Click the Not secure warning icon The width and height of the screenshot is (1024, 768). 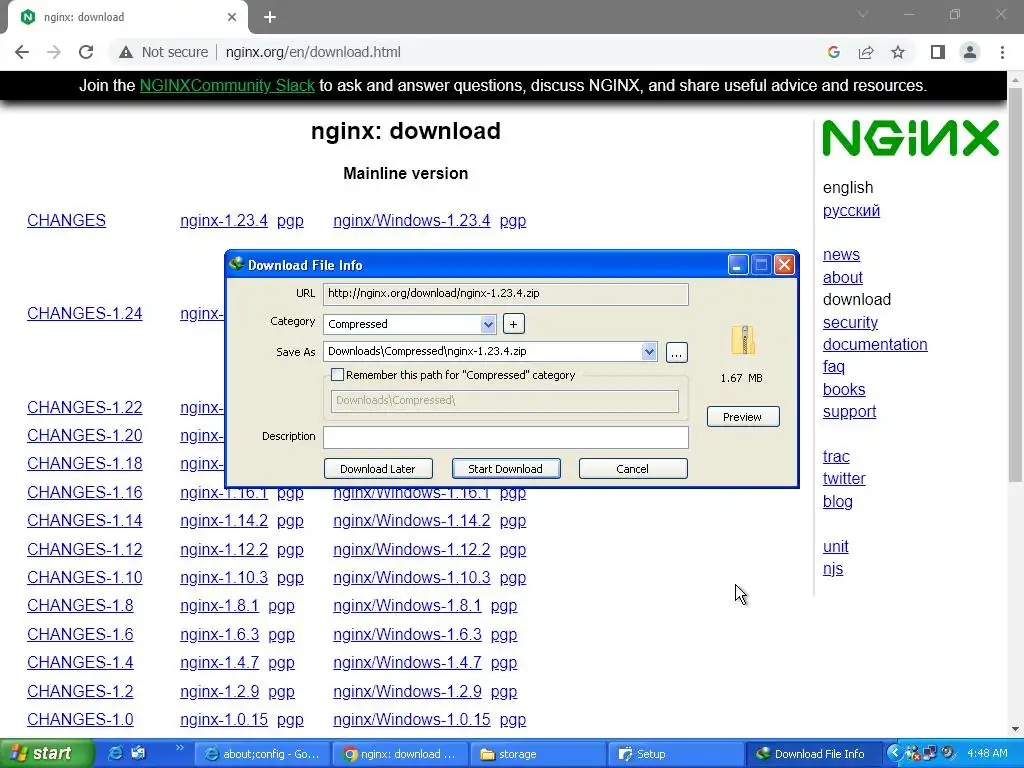pos(126,52)
